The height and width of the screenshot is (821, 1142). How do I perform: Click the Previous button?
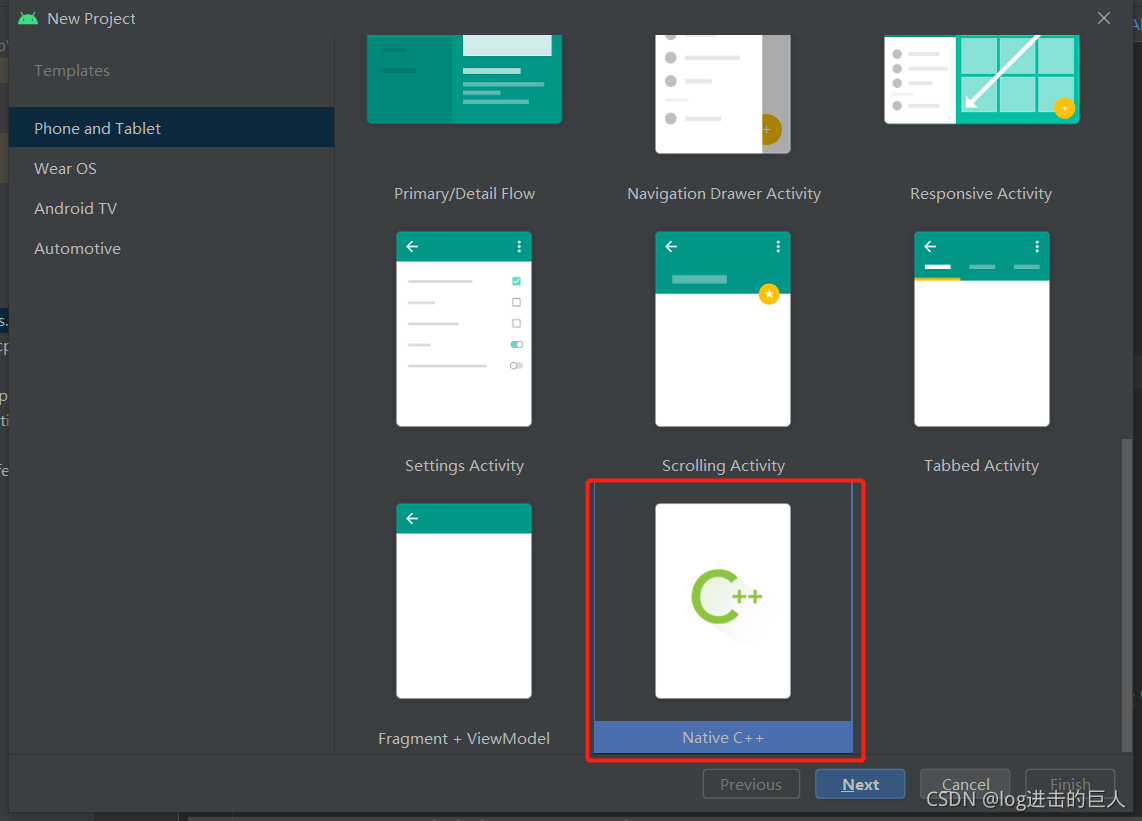coord(751,784)
